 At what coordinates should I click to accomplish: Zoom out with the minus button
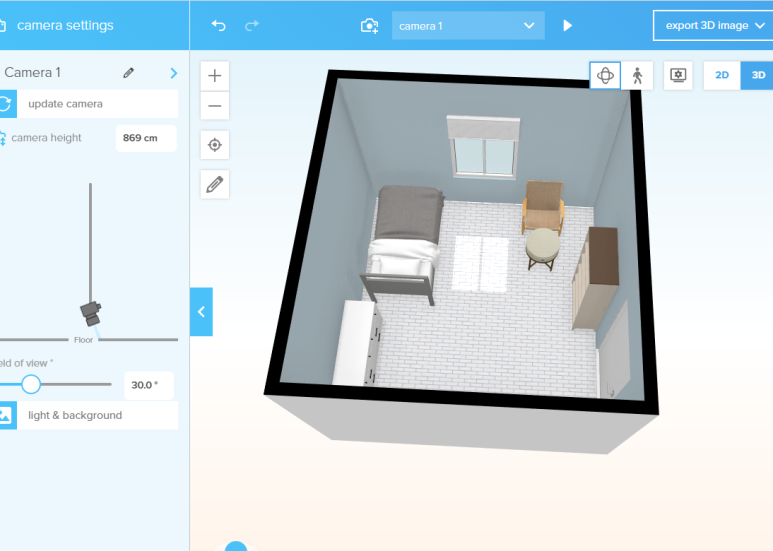214,105
